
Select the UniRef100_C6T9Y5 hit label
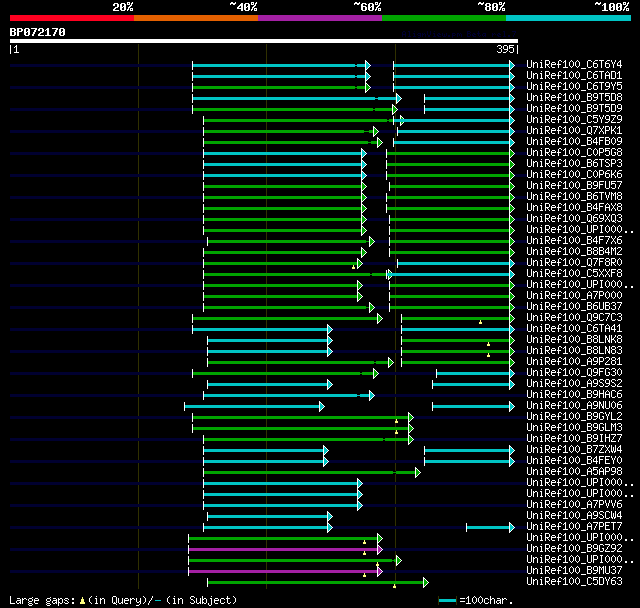(574, 87)
